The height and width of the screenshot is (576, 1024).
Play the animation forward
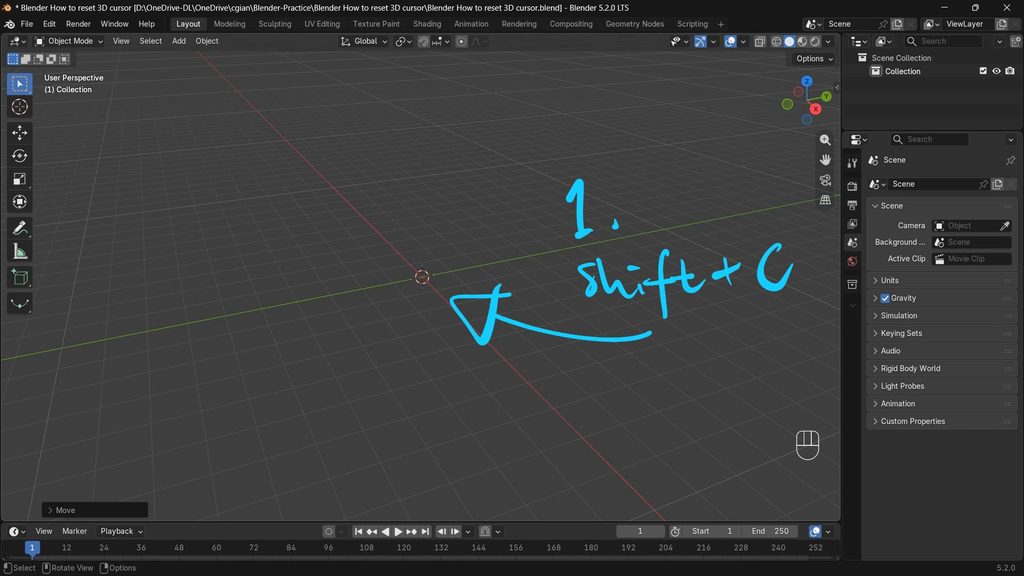[x=398, y=531]
